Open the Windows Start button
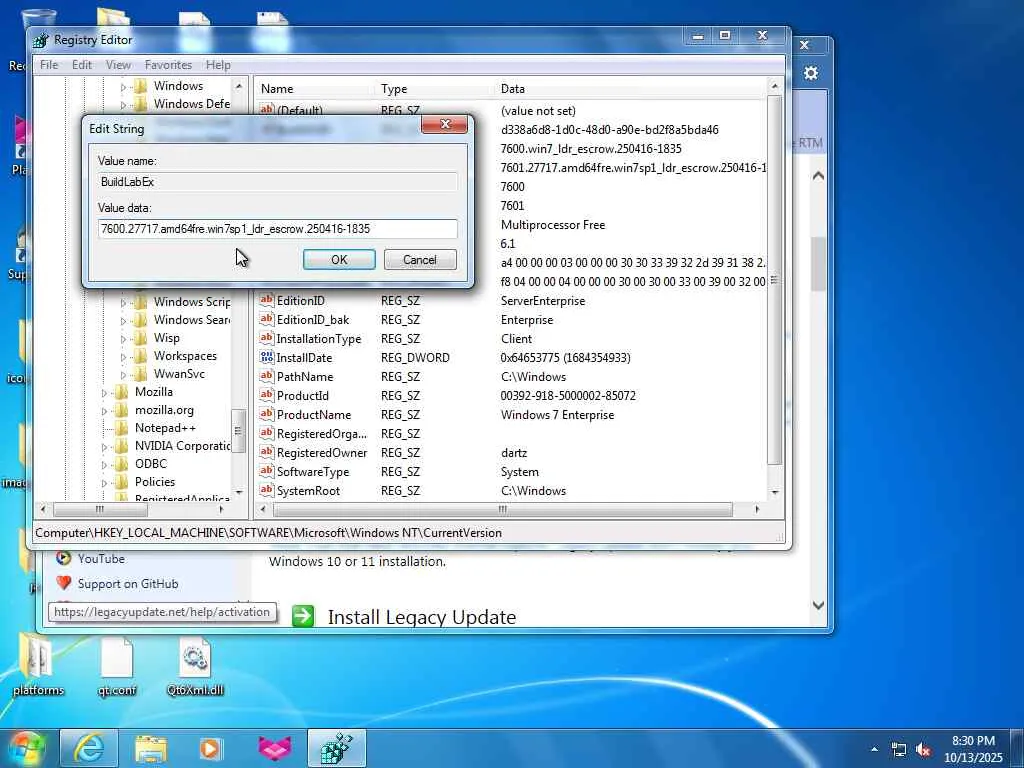1024x768 pixels. point(26,748)
